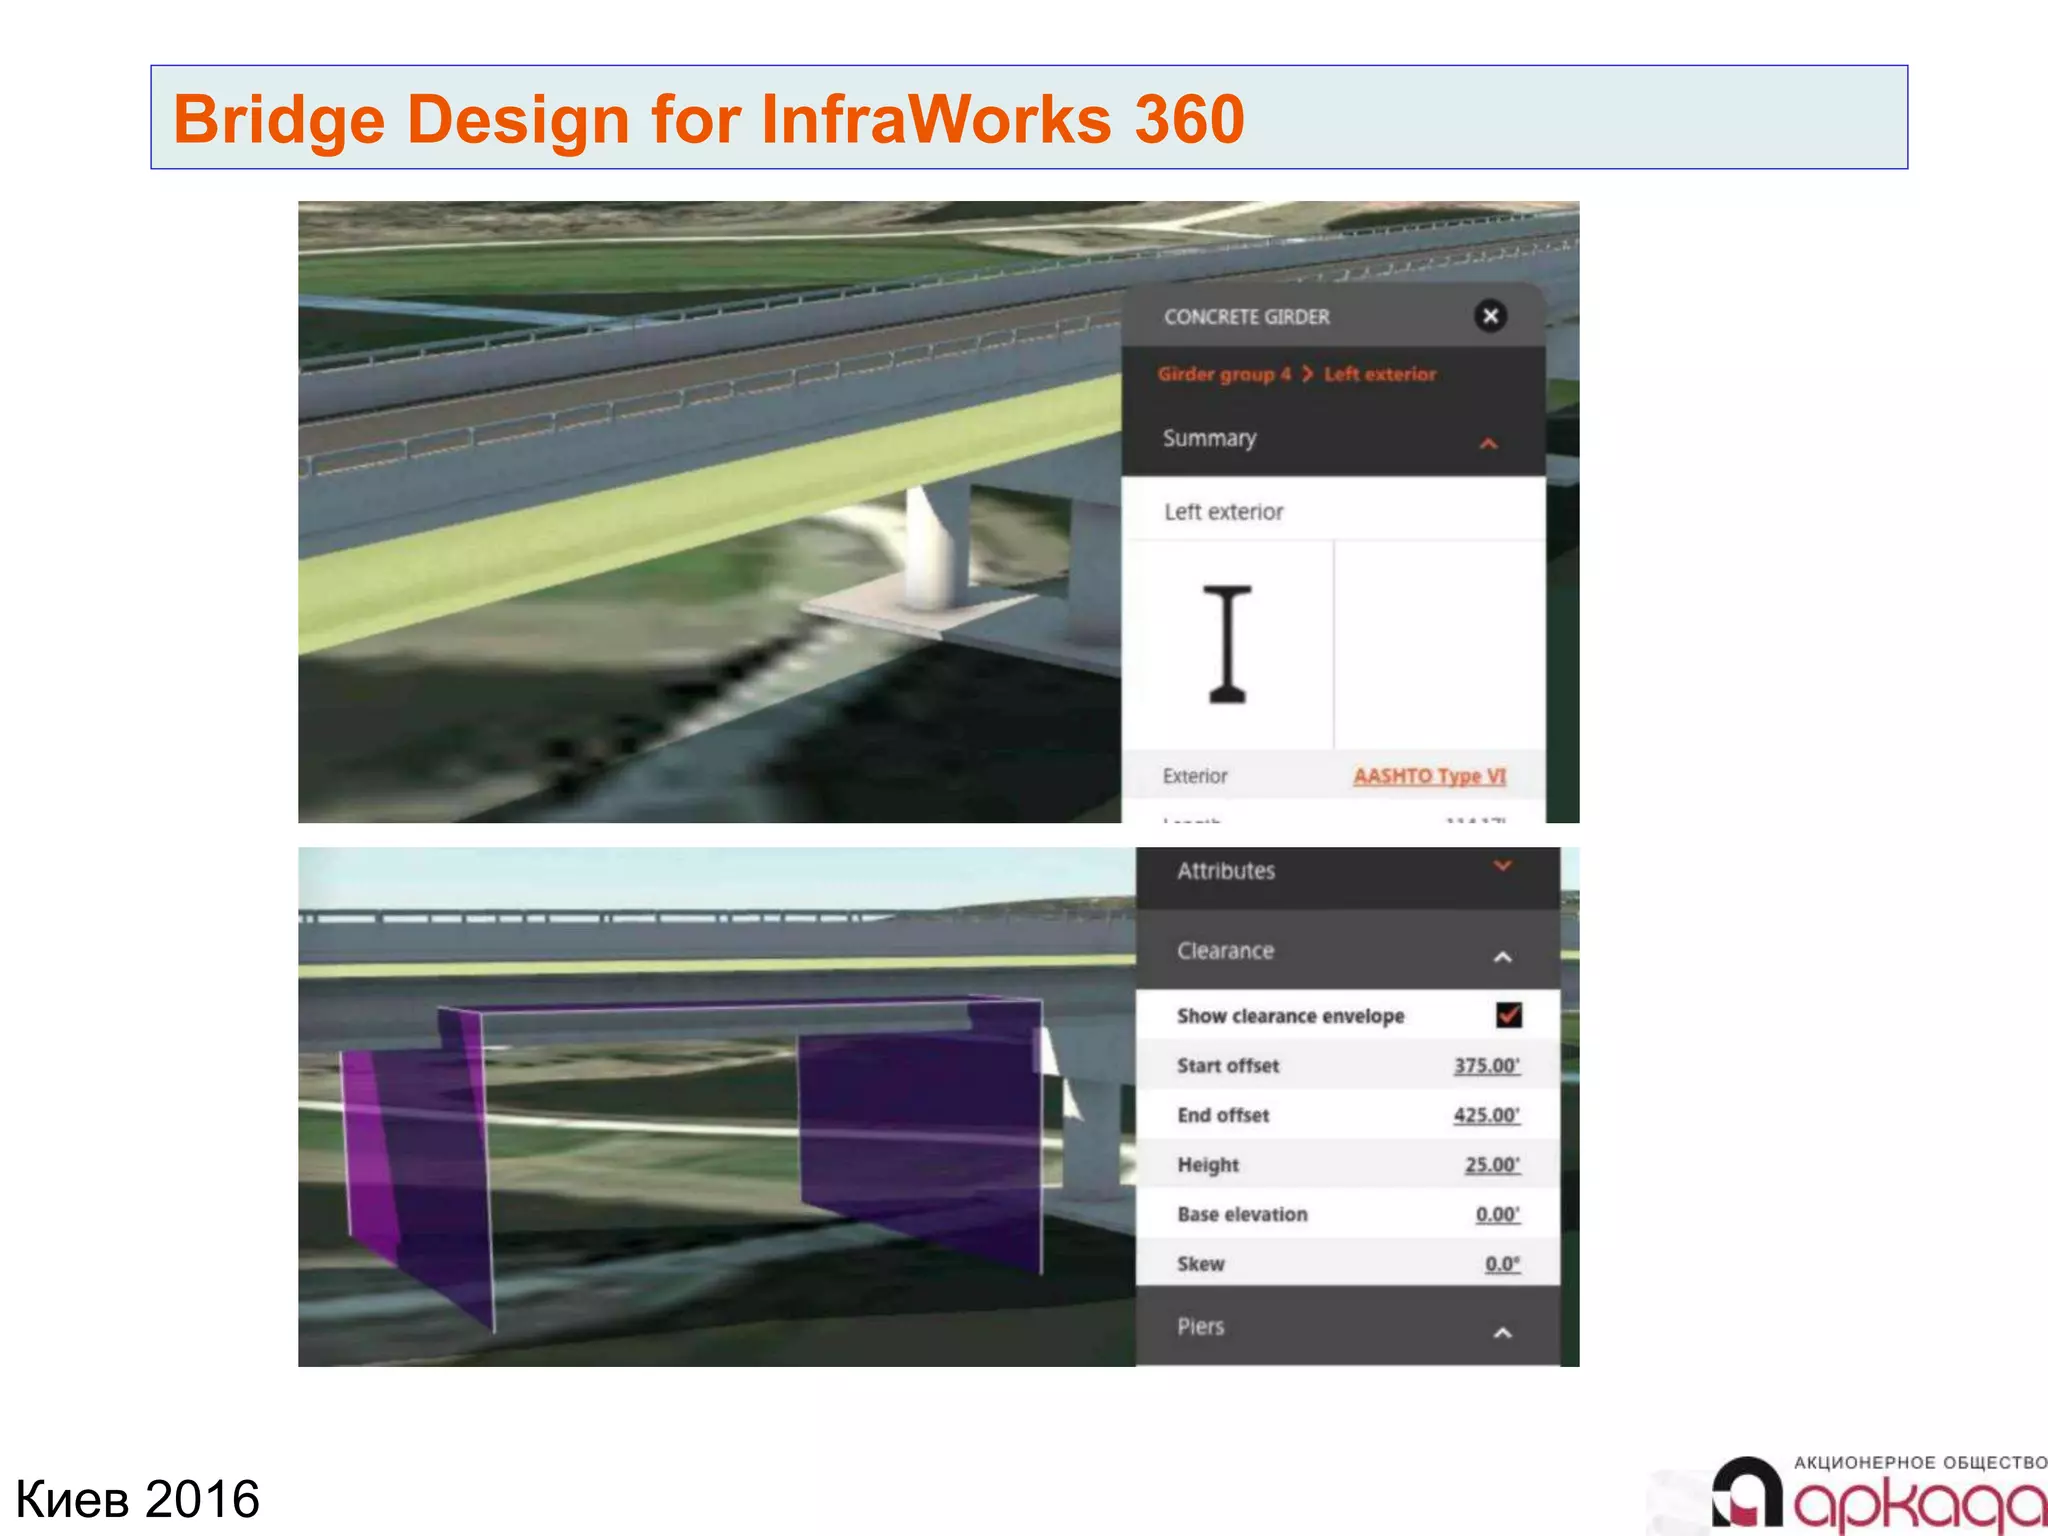Image resolution: width=2048 pixels, height=1536 pixels.
Task: Edit the End offset value 425.00'
Action: pos(1487,1115)
